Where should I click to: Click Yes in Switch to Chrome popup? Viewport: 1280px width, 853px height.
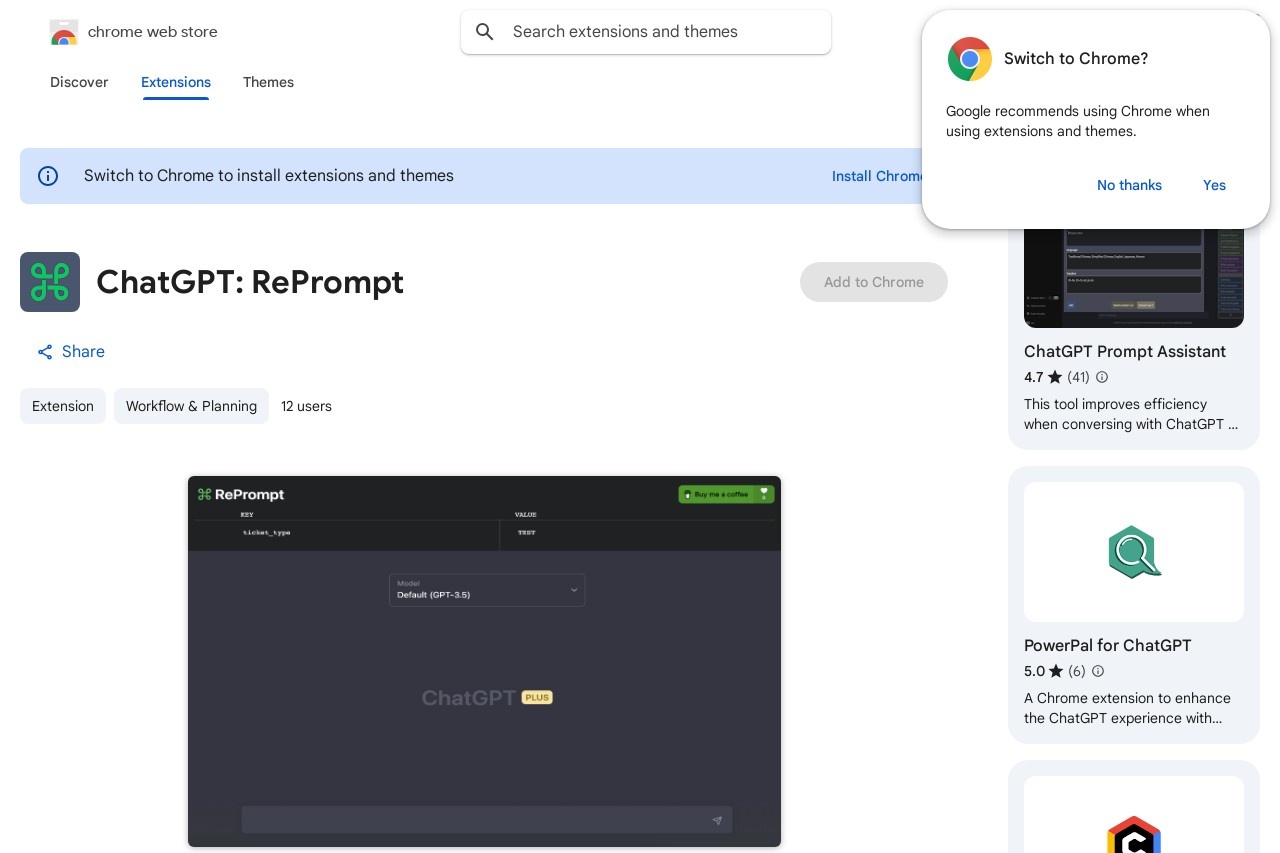point(1214,185)
